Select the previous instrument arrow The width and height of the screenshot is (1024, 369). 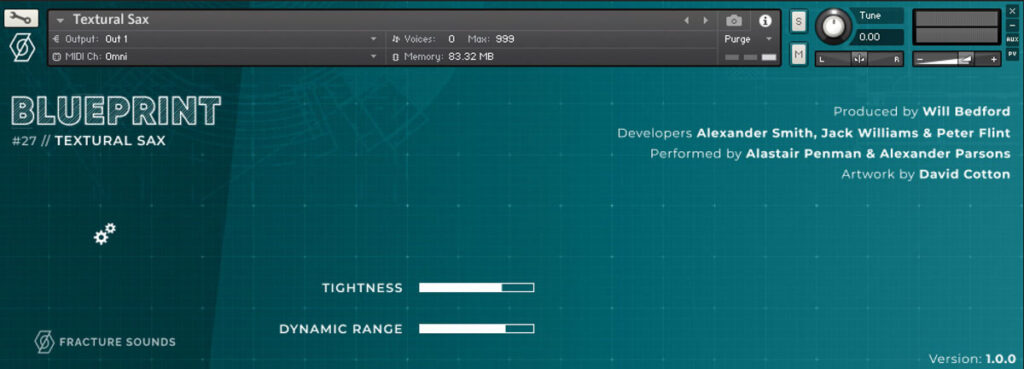tap(686, 21)
